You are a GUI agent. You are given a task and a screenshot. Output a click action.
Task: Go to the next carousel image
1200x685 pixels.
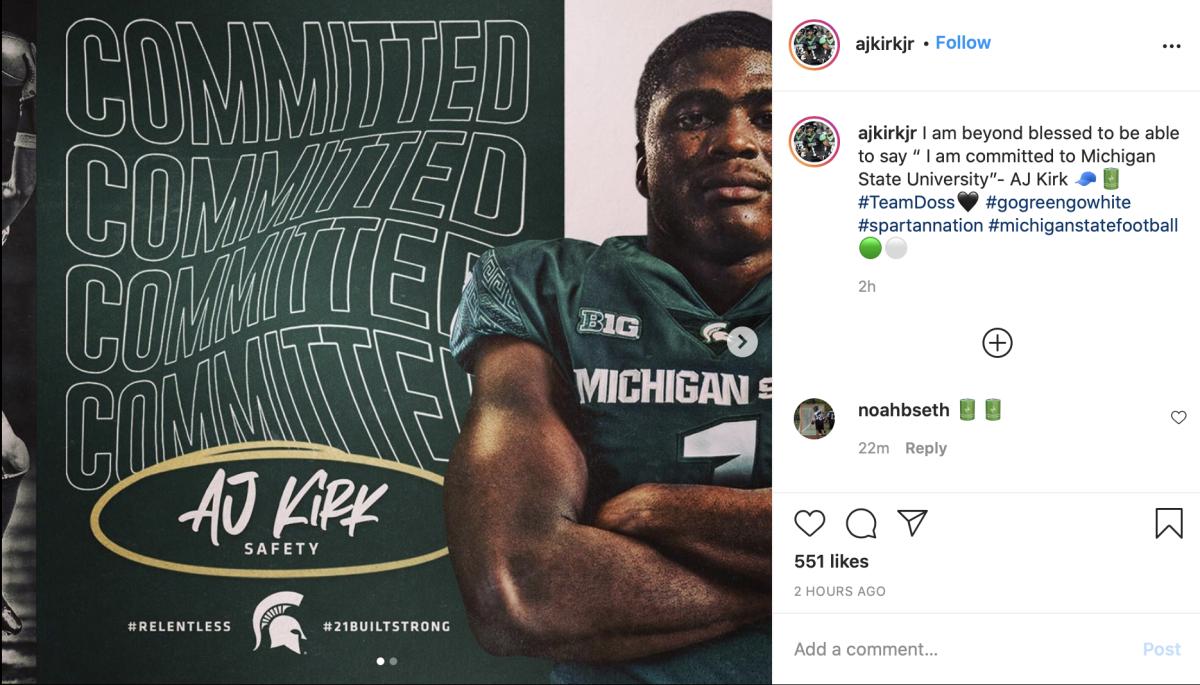[742, 342]
